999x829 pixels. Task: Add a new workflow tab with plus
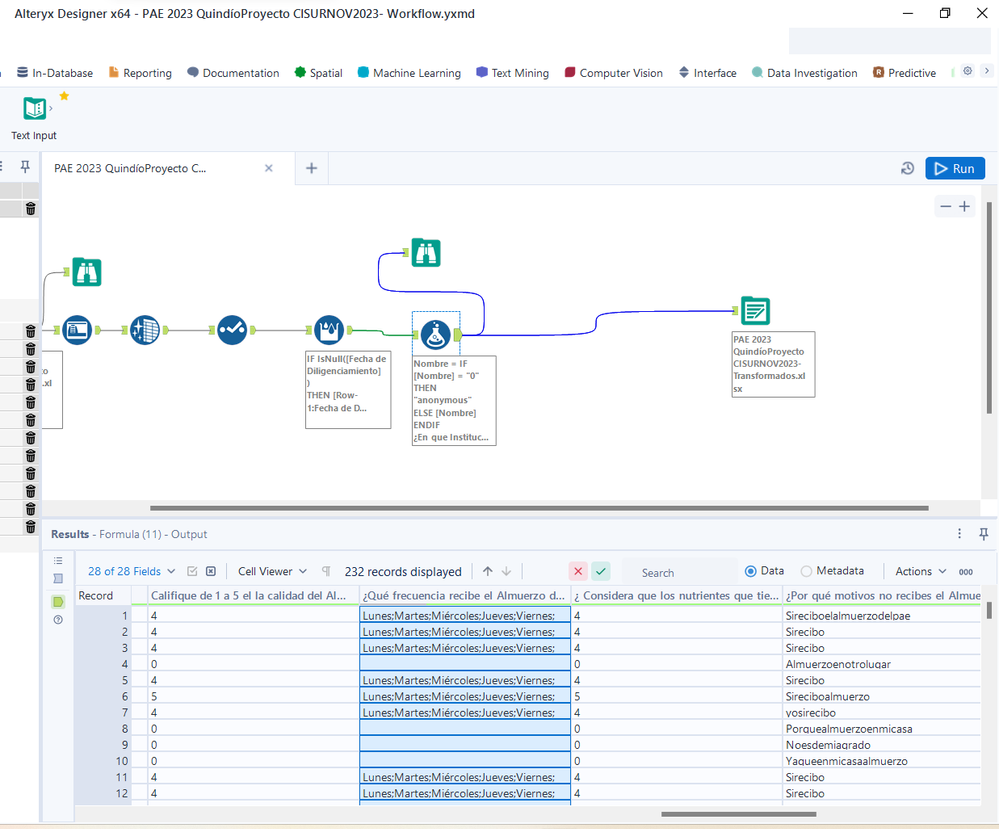[x=311, y=168]
